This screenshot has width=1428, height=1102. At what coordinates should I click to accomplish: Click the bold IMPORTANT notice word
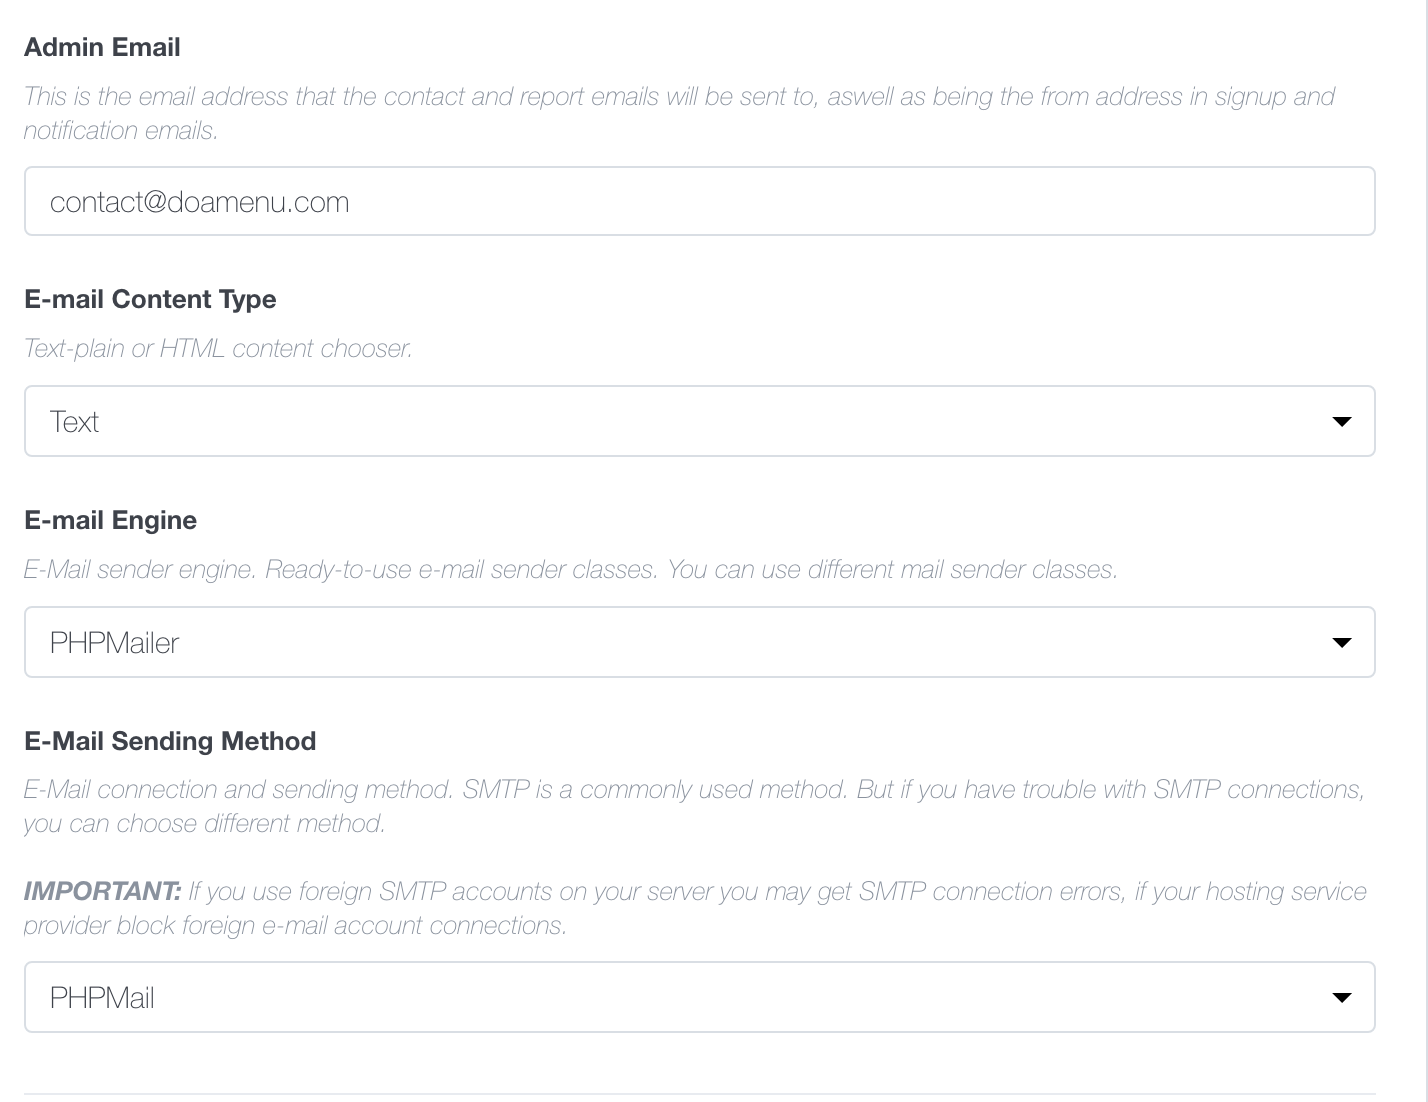pyautogui.click(x=102, y=891)
